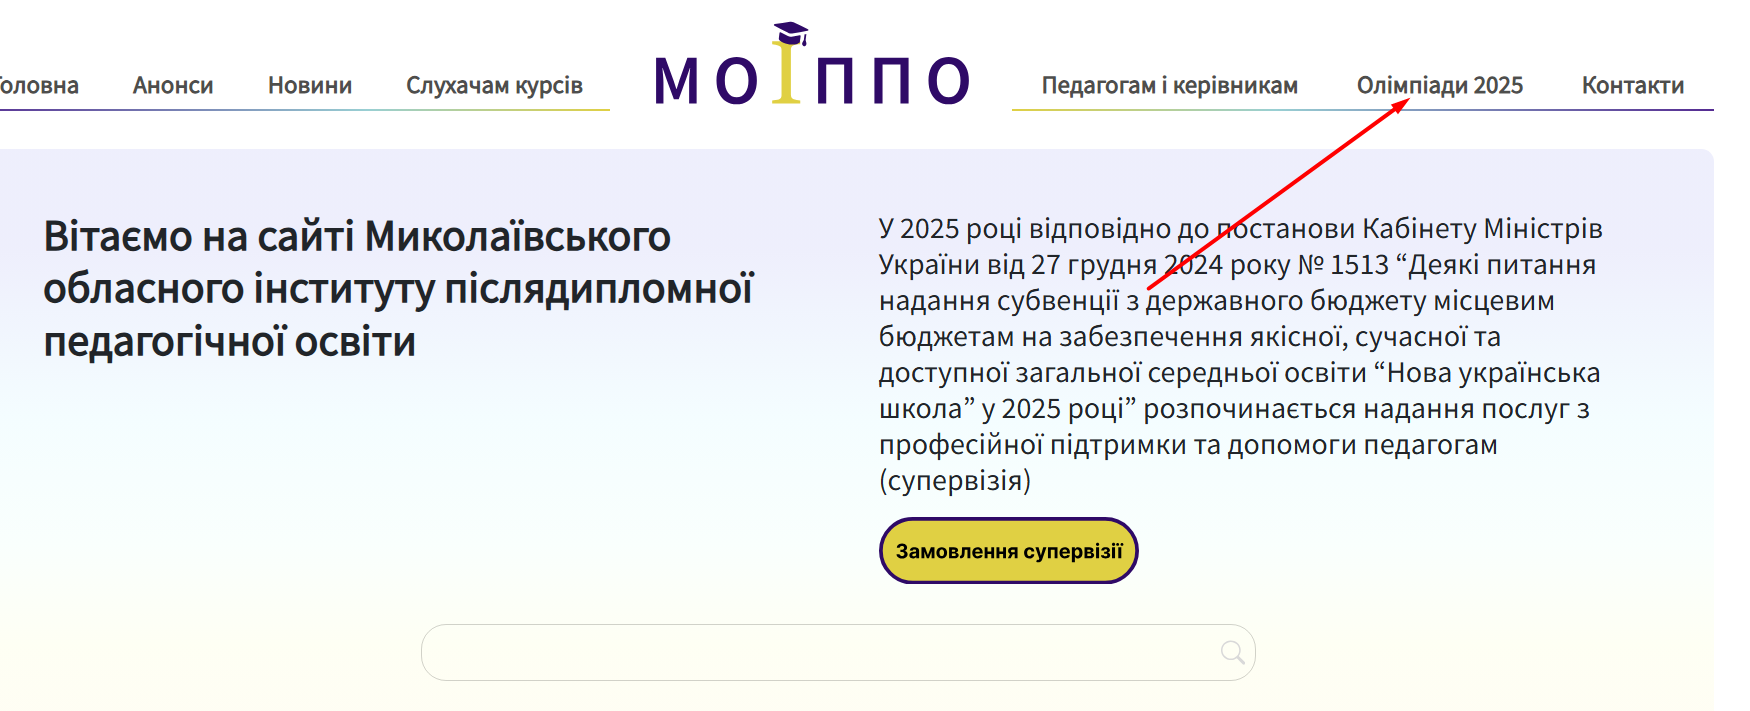Screen dimensions: 1750x711
Task: Open the Новини section
Action: click(x=310, y=86)
